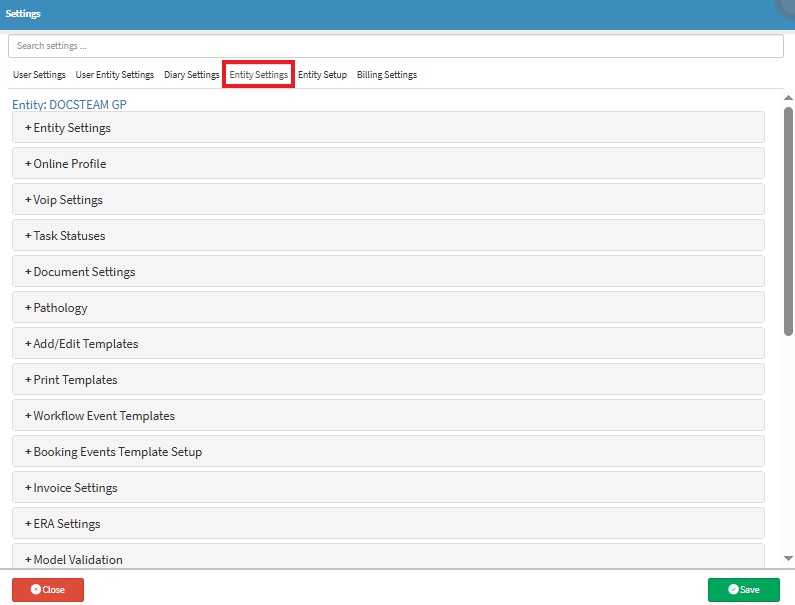Open the Billing Settings tab
Screen dimensions: 795x605
pyautogui.click(x=386, y=75)
